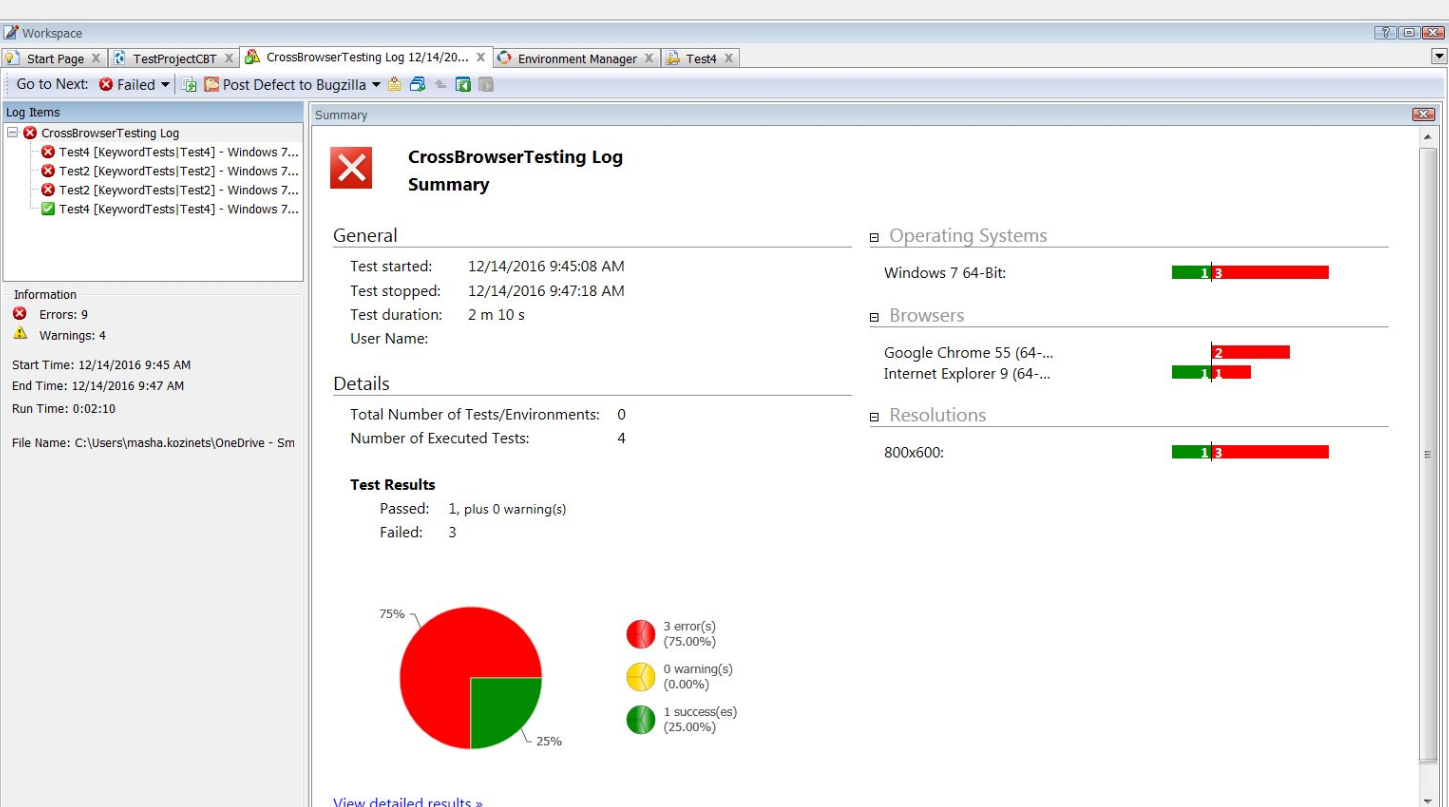Click the yellow warning icon beside Warnings: 4
The width and height of the screenshot is (1449, 807).
20,334
